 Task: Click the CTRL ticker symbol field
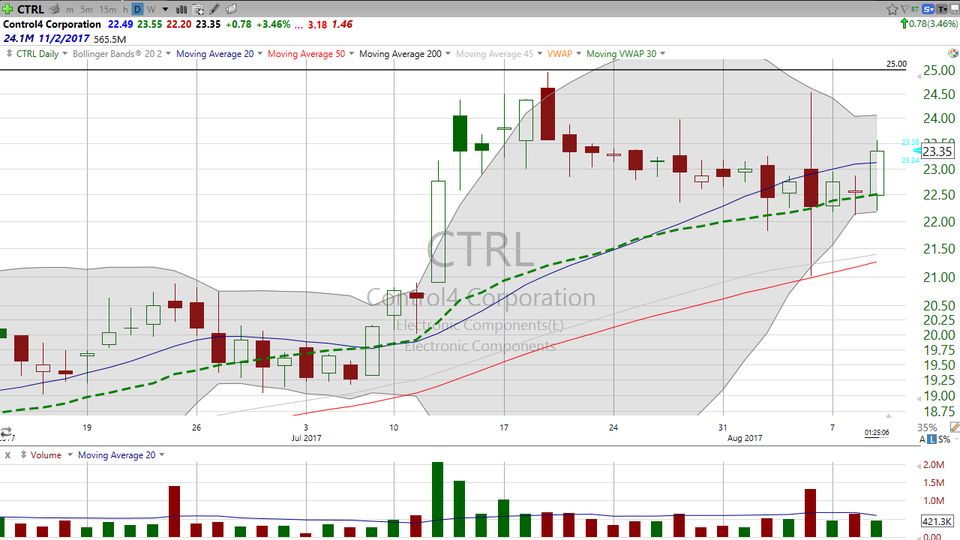click(30, 9)
